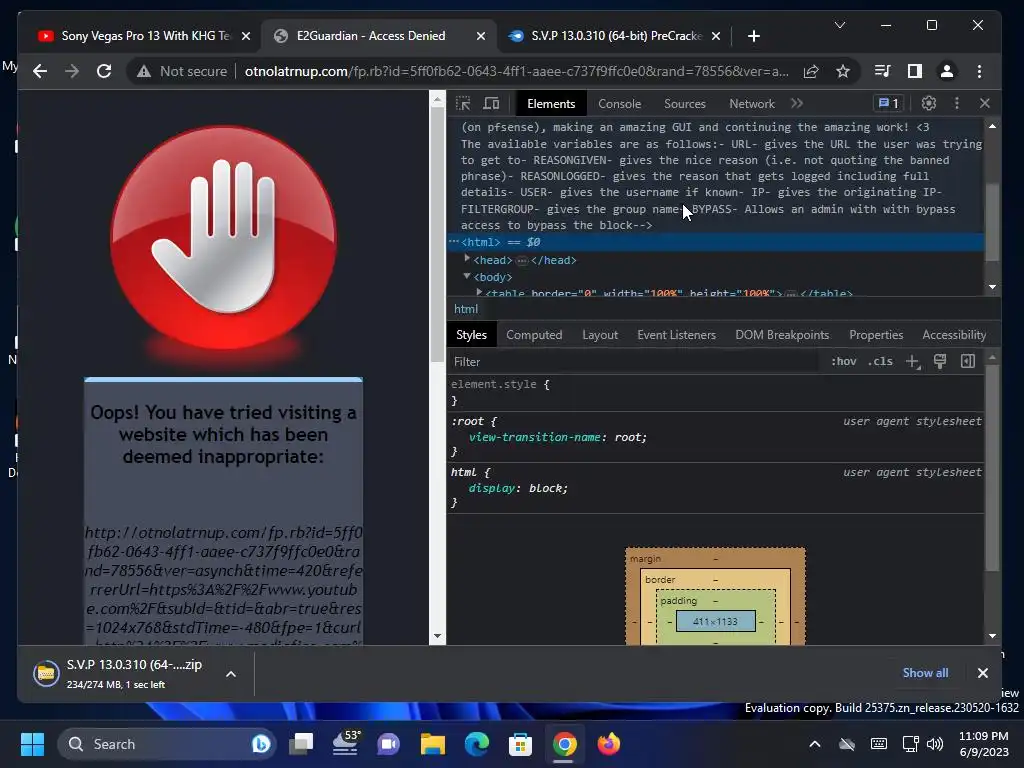Click the view-transition-name property

click(x=534, y=438)
